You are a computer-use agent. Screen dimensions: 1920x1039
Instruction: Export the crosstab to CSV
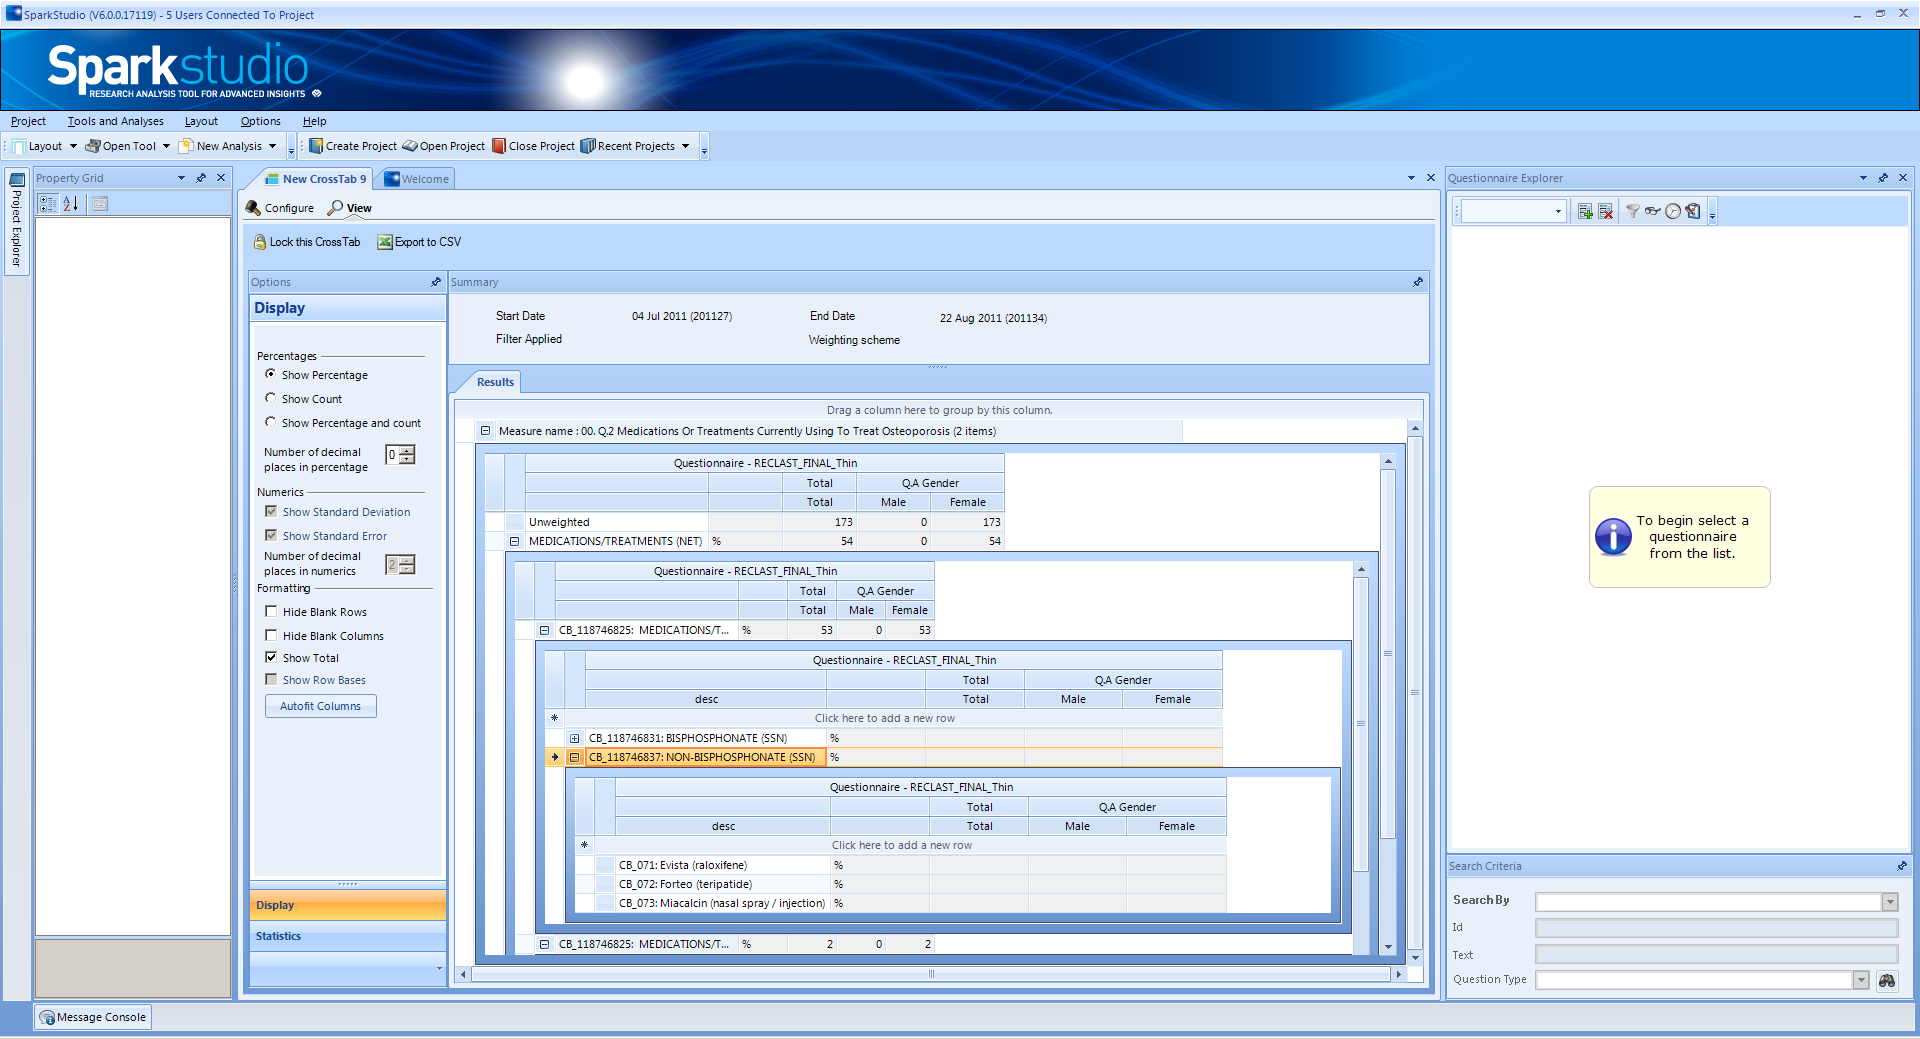point(419,242)
